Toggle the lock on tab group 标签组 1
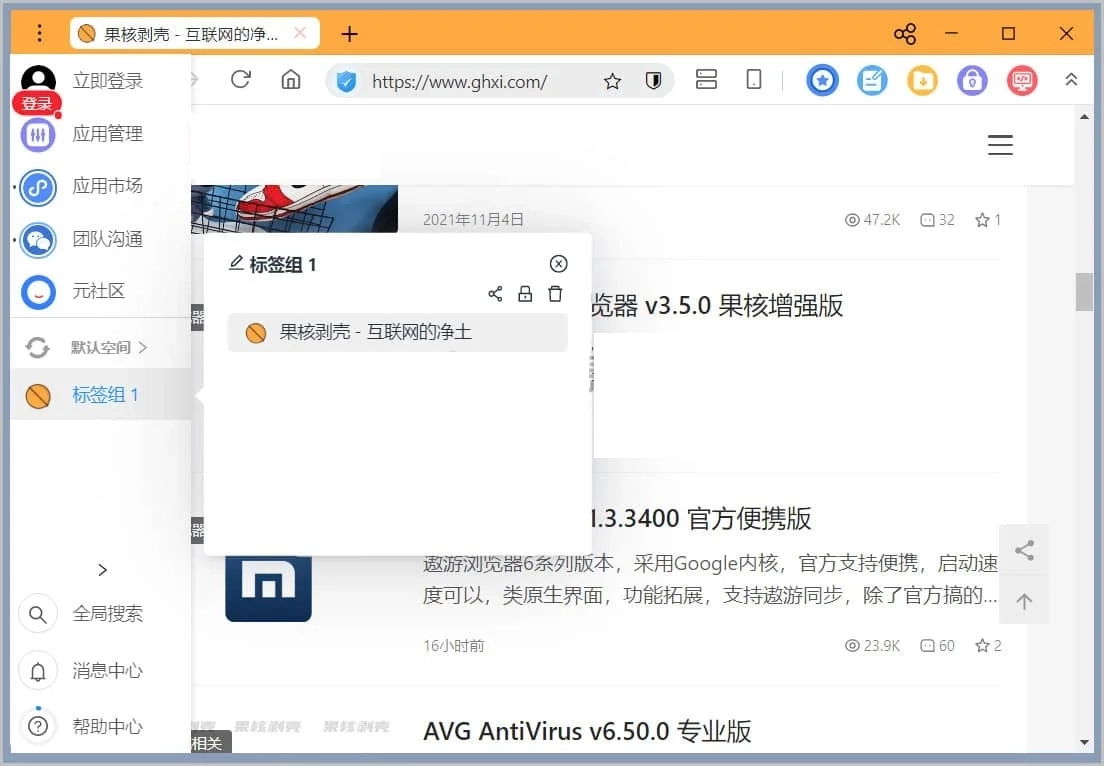 525,293
